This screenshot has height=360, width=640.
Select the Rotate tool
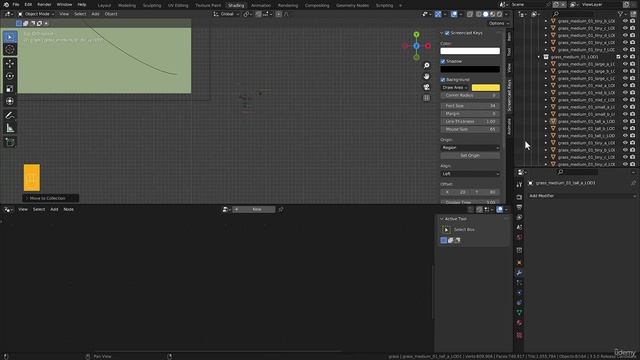tap(10, 76)
